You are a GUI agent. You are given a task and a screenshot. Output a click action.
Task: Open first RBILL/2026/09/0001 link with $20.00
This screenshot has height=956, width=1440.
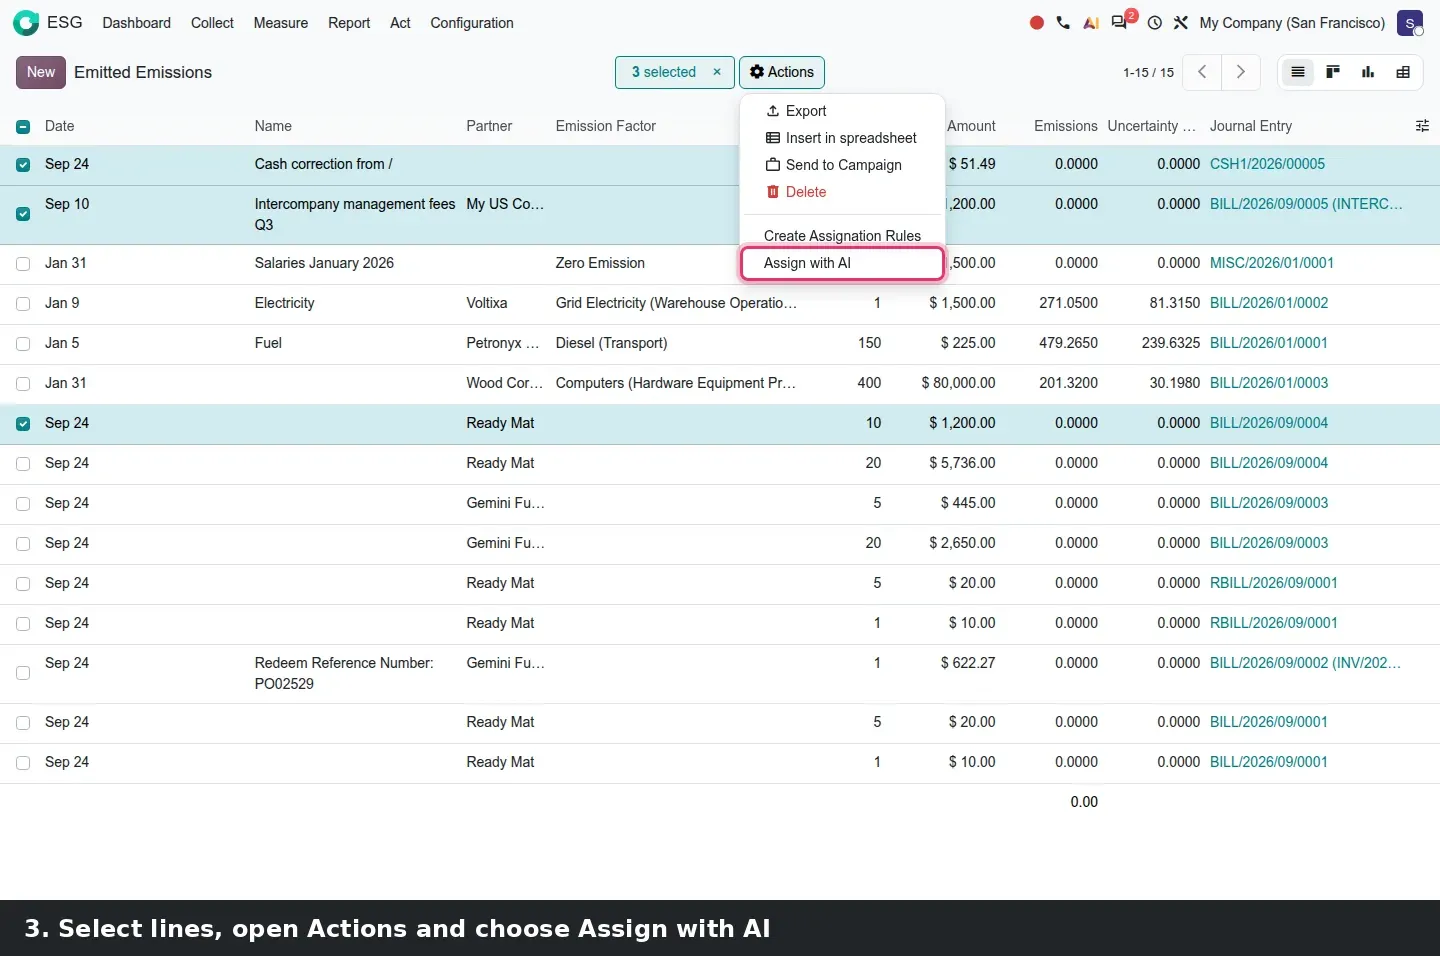[x=1274, y=583]
